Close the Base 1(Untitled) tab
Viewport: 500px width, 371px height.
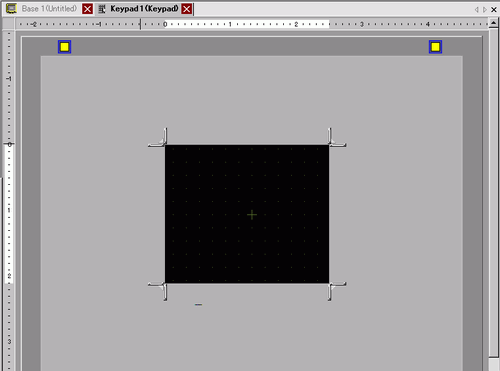[88, 9]
